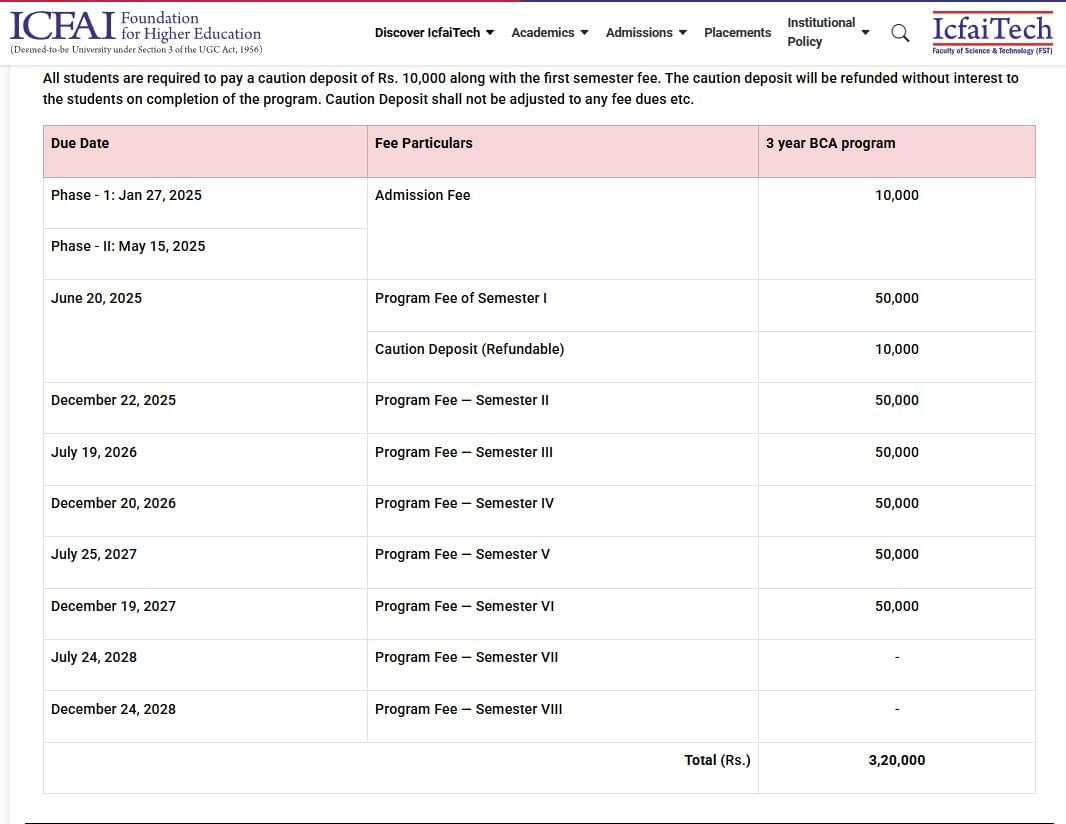Click the ICFAI Foundation for Higher Education logo
1066x824 pixels.
[136, 32]
